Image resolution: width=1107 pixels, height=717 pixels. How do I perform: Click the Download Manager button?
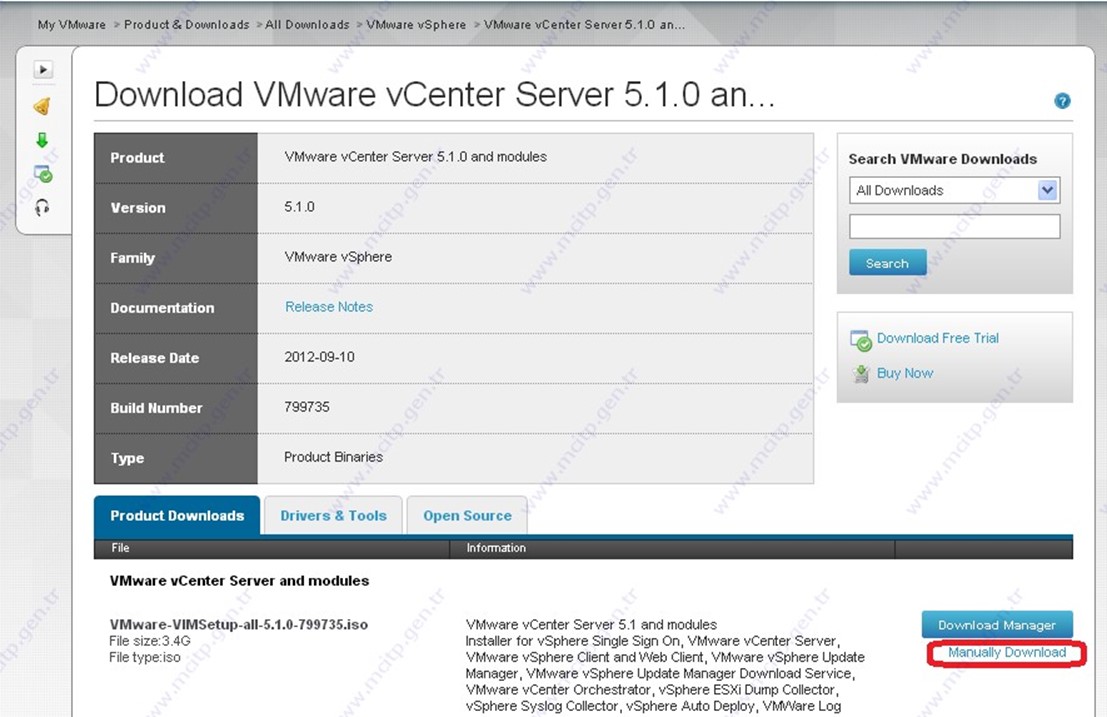997,625
